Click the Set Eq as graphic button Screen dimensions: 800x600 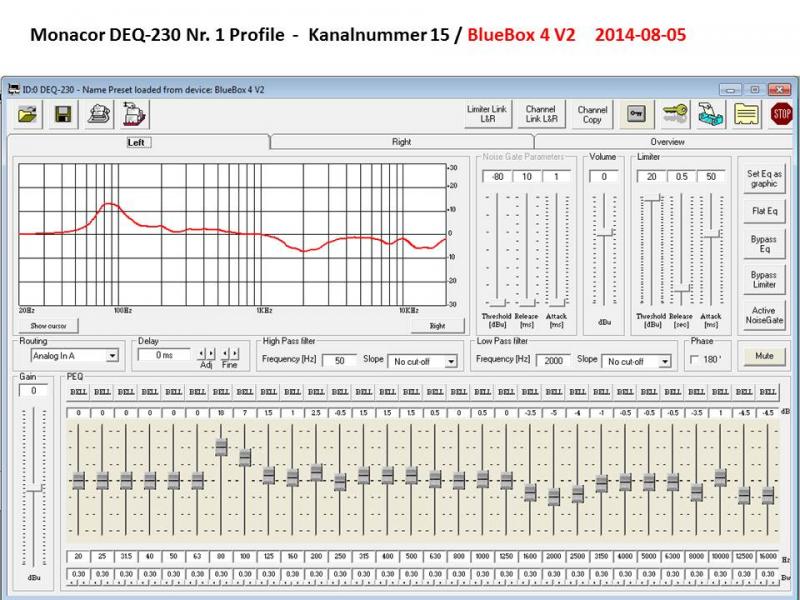(x=764, y=179)
